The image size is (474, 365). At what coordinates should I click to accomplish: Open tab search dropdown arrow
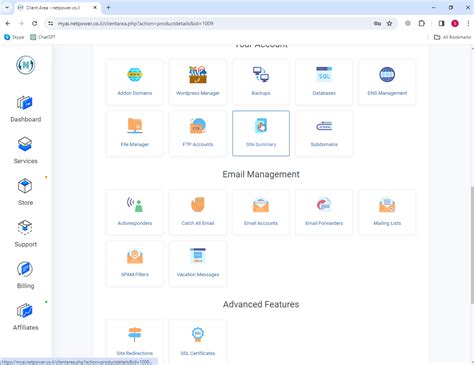click(x=7, y=7)
